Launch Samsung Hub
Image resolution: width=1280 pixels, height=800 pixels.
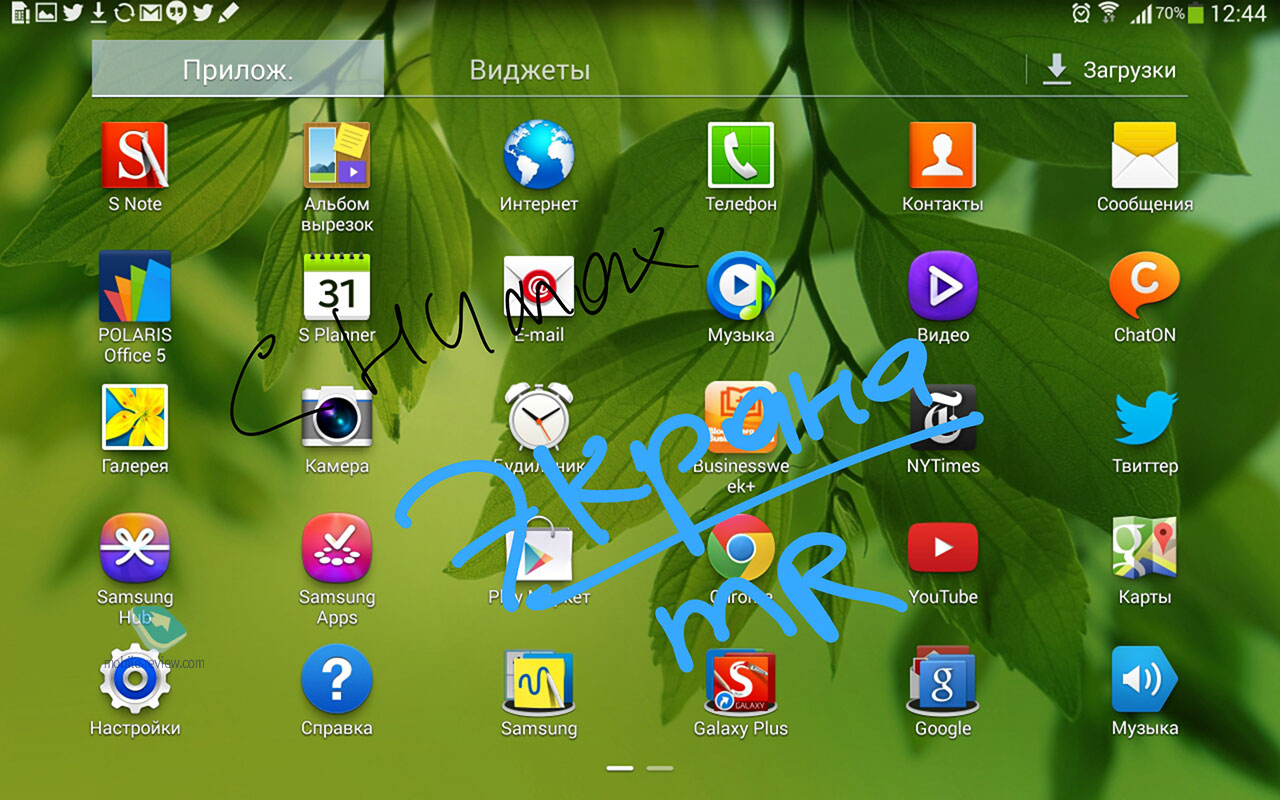[x=135, y=548]
